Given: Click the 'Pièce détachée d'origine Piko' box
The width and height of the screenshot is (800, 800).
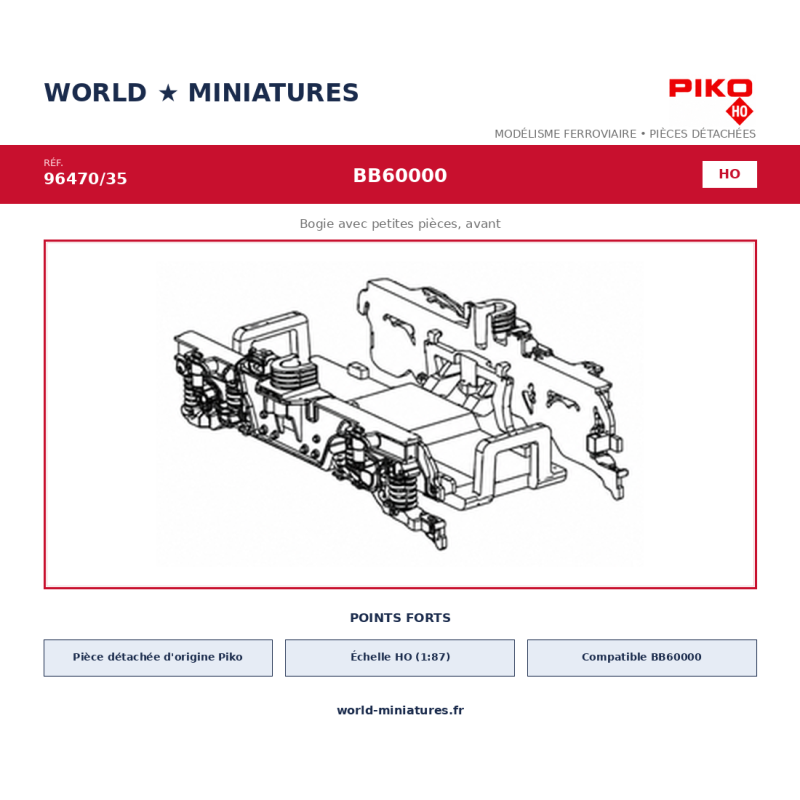Looking at the screenshot, I should tap(158, 658).
